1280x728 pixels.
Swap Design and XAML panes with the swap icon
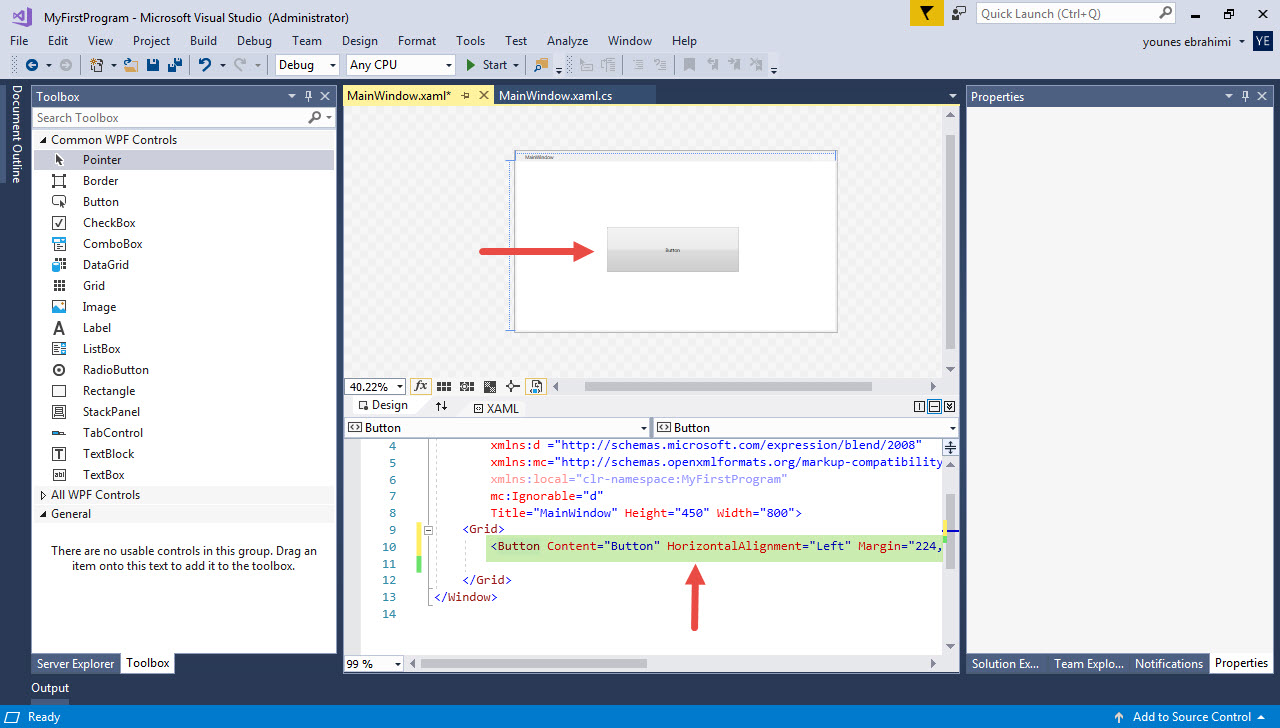pos(442,407)
